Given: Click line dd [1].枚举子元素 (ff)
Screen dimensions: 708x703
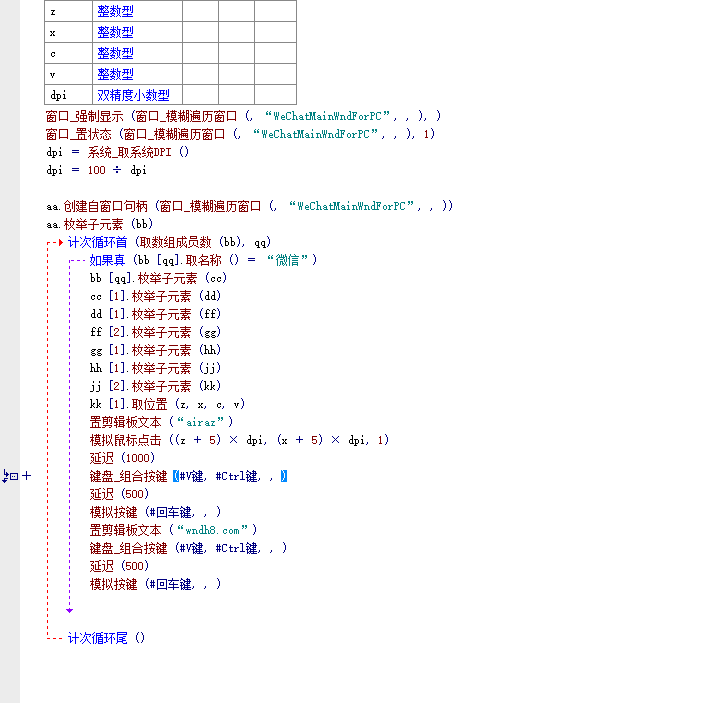Looking at the screenshot, I should click(x=155, y=314).
